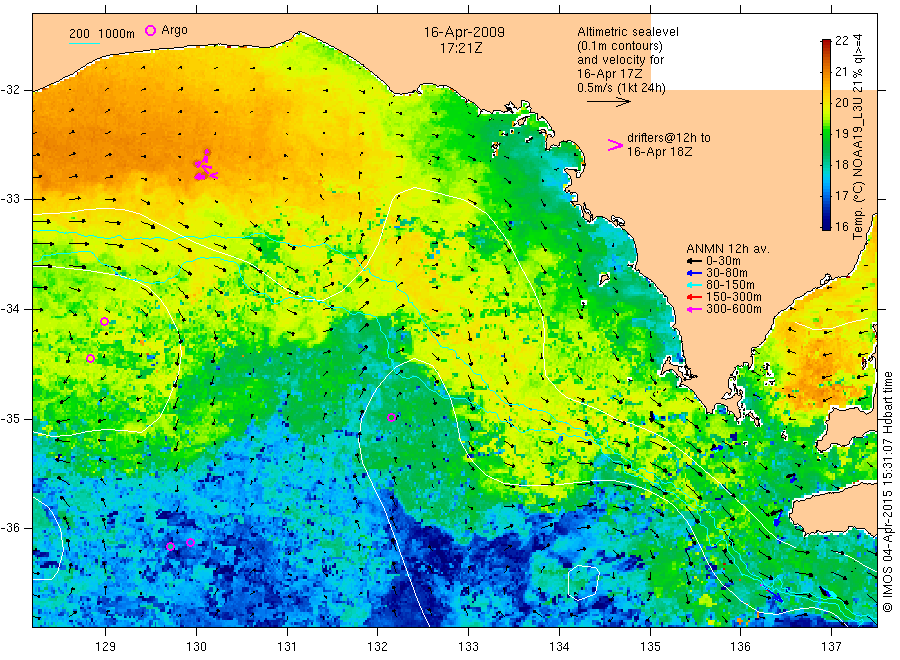Click the magenta 300-600m legend arrow

pos(695,309)
